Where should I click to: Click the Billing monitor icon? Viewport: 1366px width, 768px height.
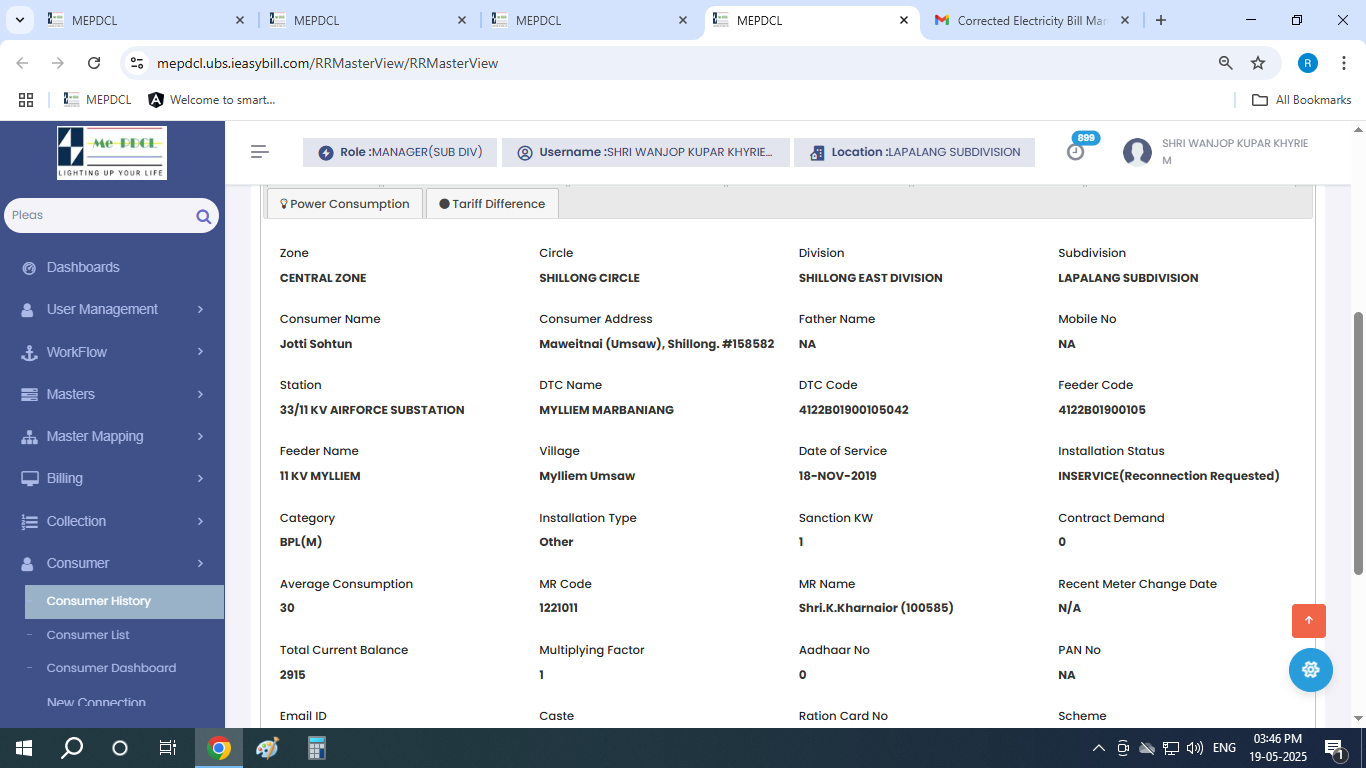tap(29, 479)
